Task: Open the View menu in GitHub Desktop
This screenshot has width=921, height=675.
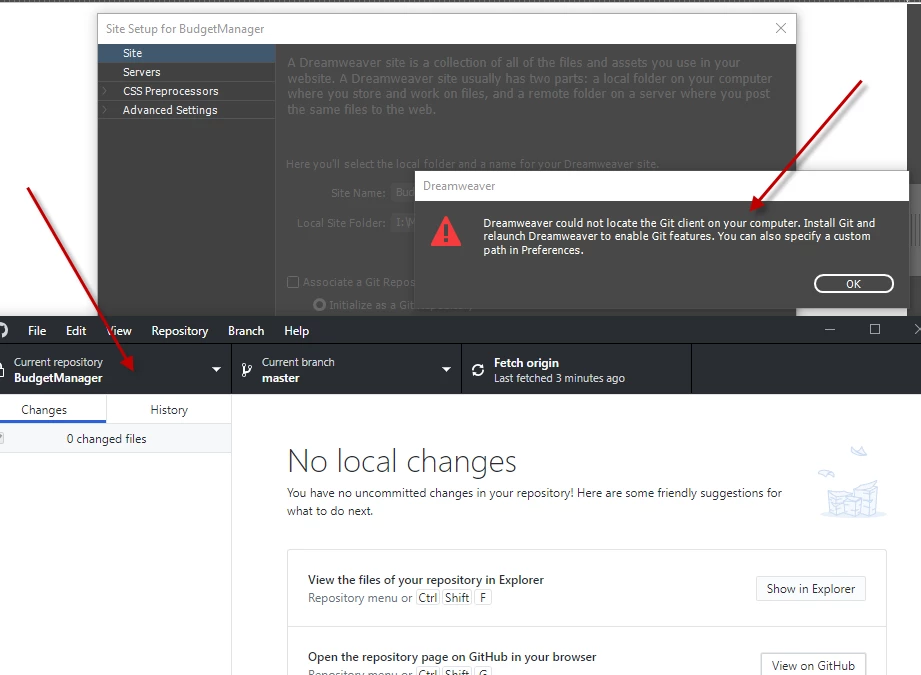Action: click(119, 331)
